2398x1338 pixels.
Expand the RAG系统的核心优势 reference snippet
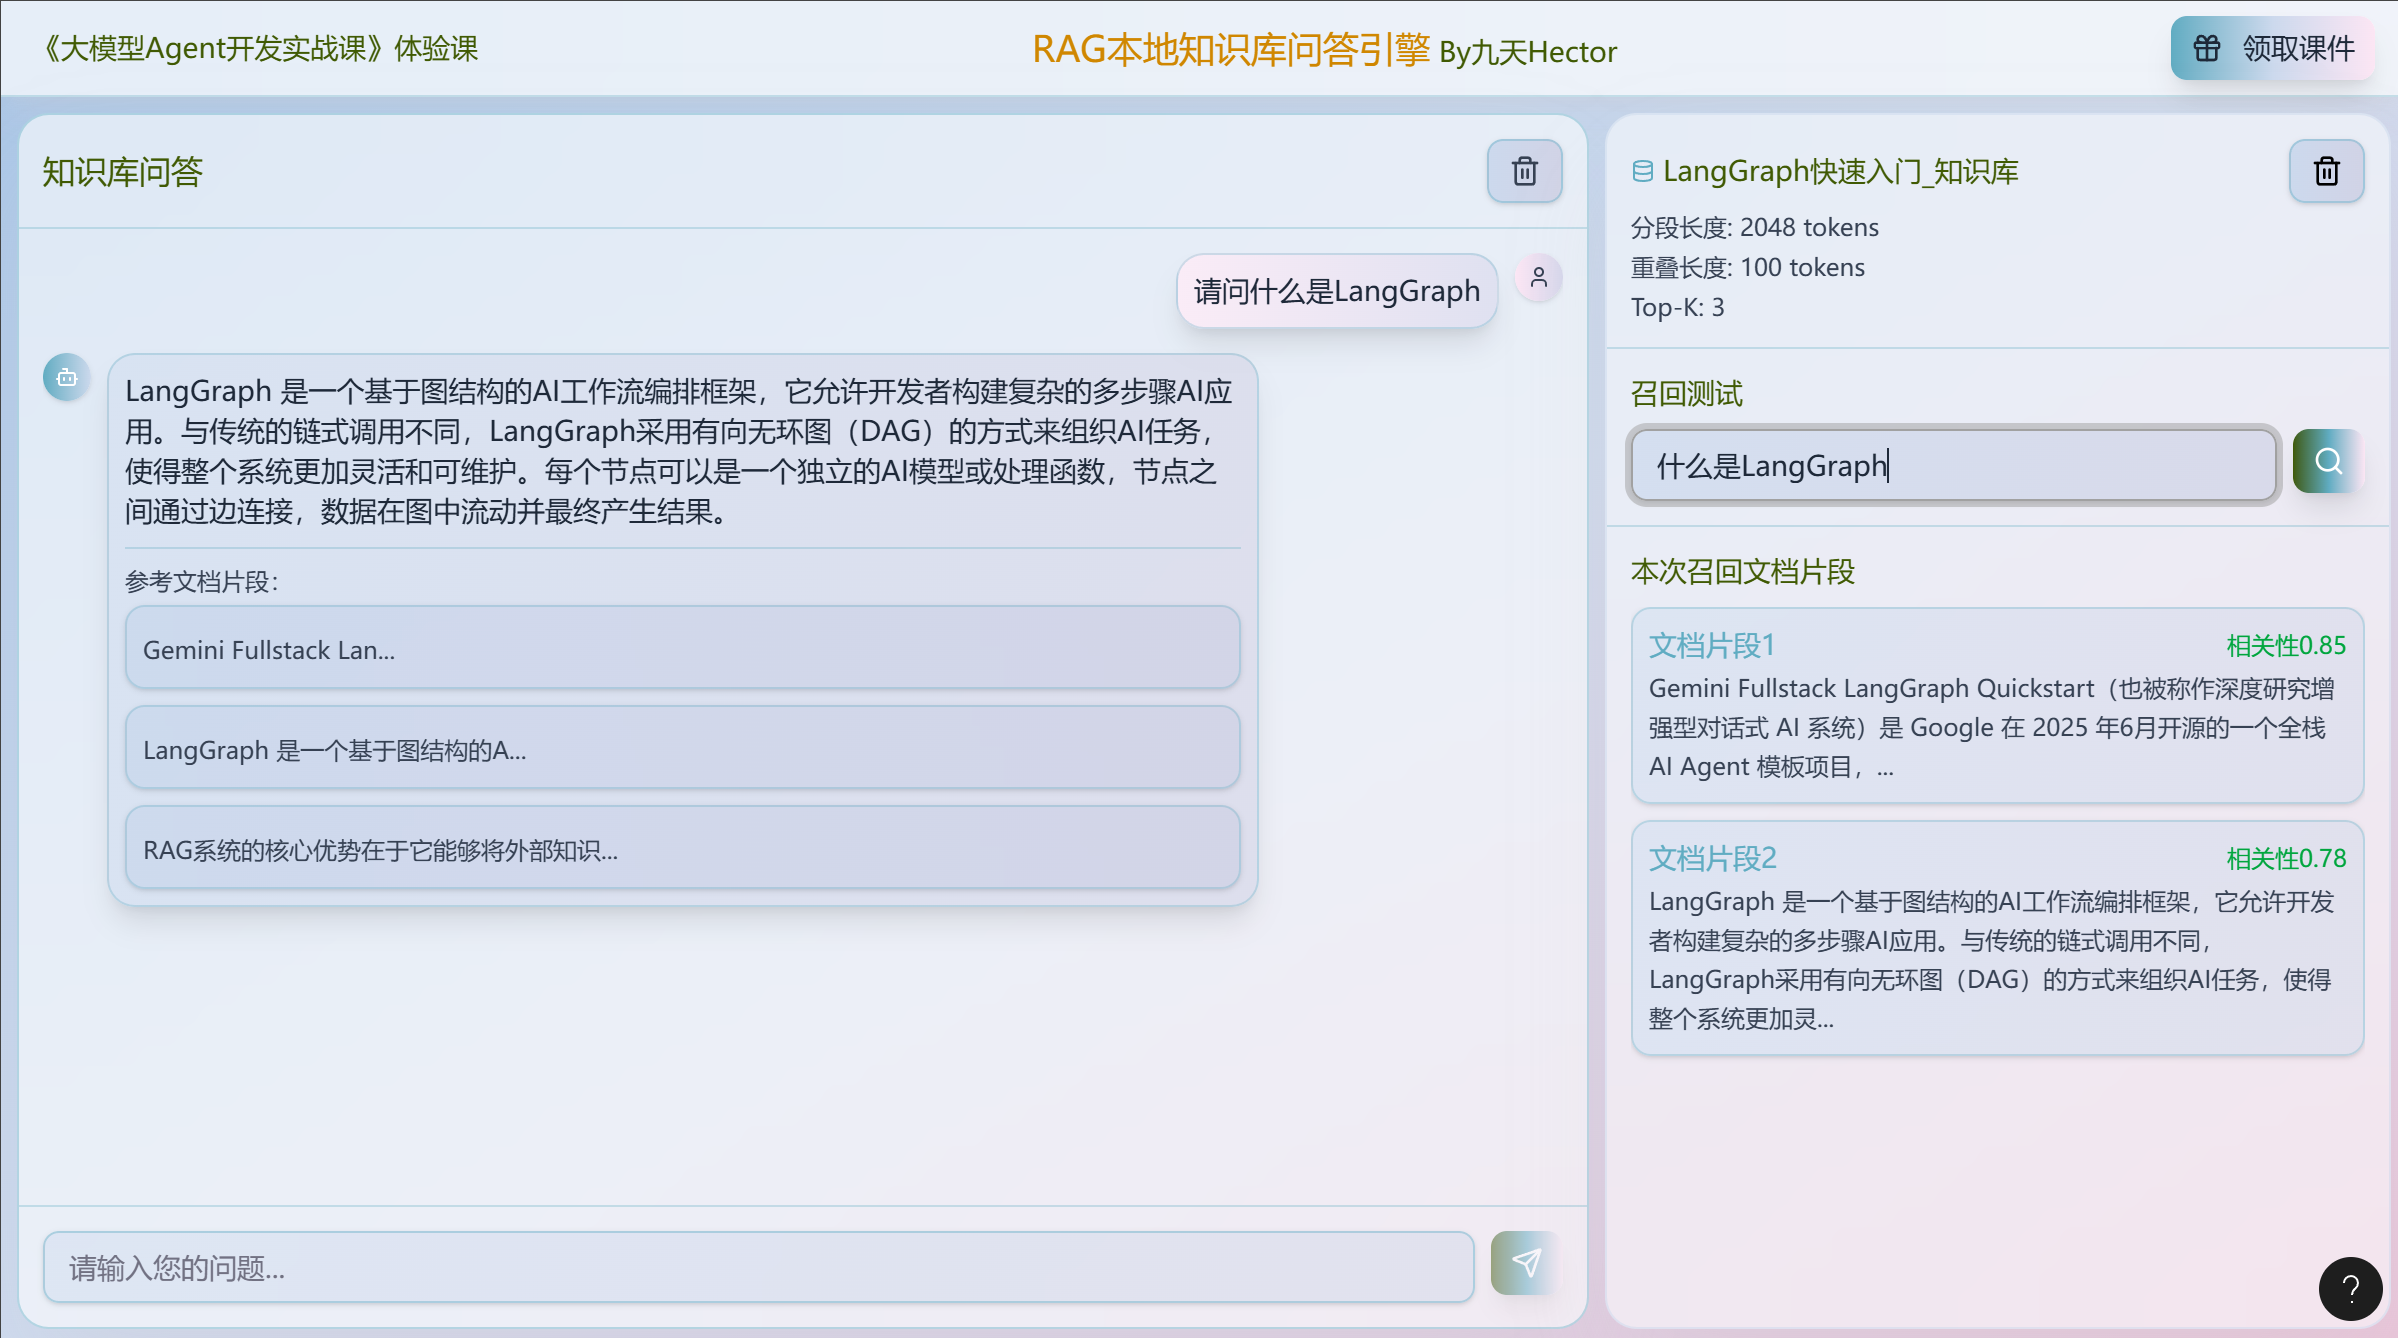682,849
